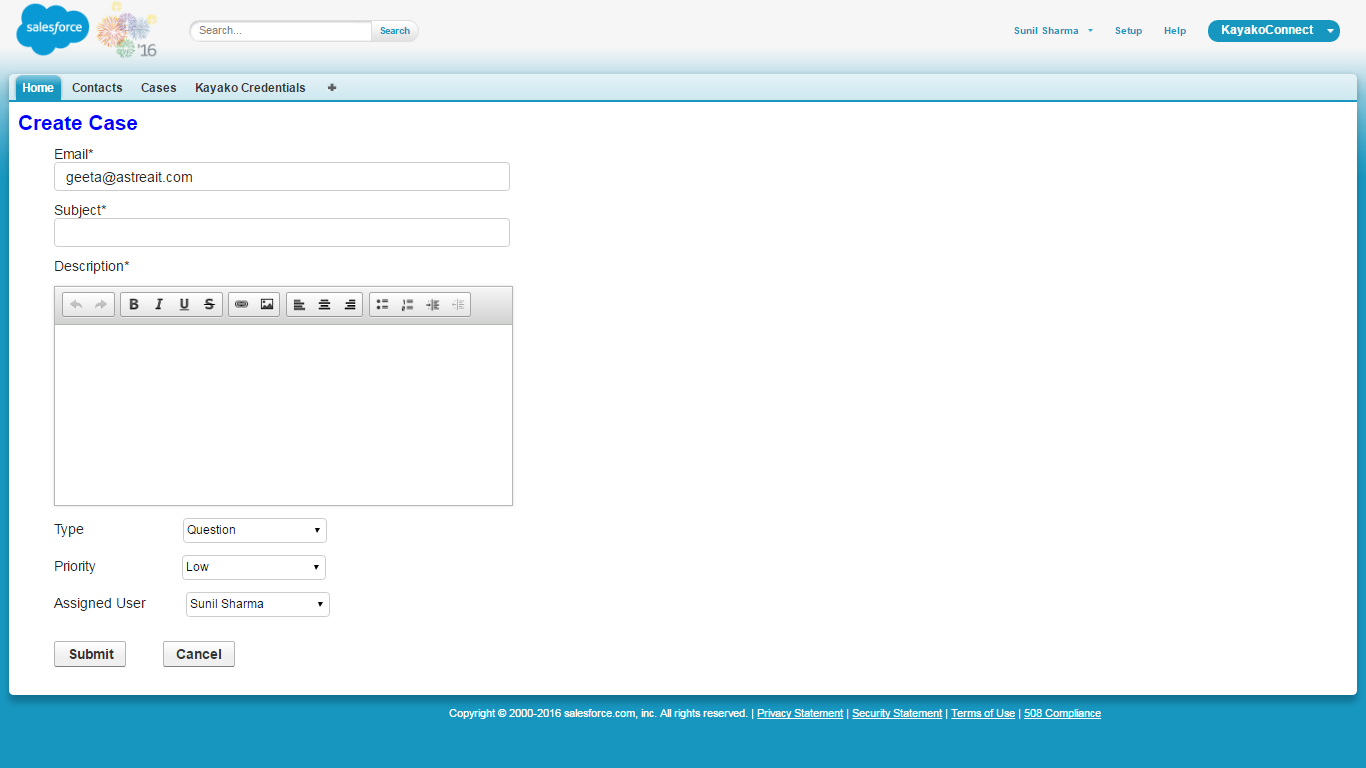Open the Kayako Credentials tab
This screenshot has height=768, width=1366.
(x=250, y=88)
